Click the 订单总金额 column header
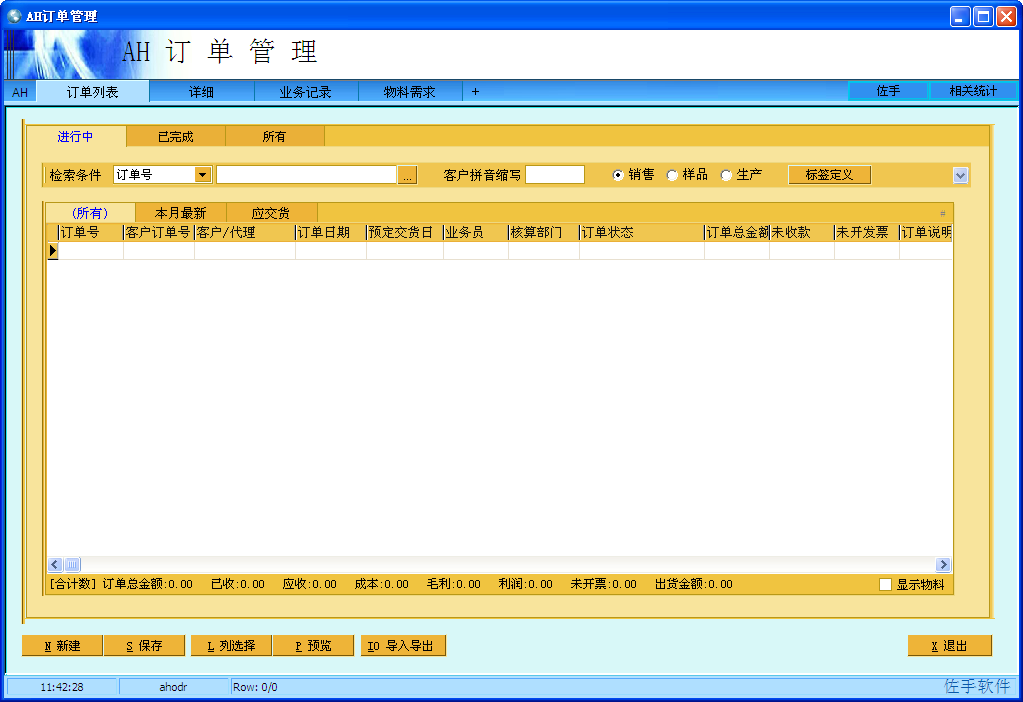The height and width of the screenshot is (702, 1023). [x=737, y=232]
